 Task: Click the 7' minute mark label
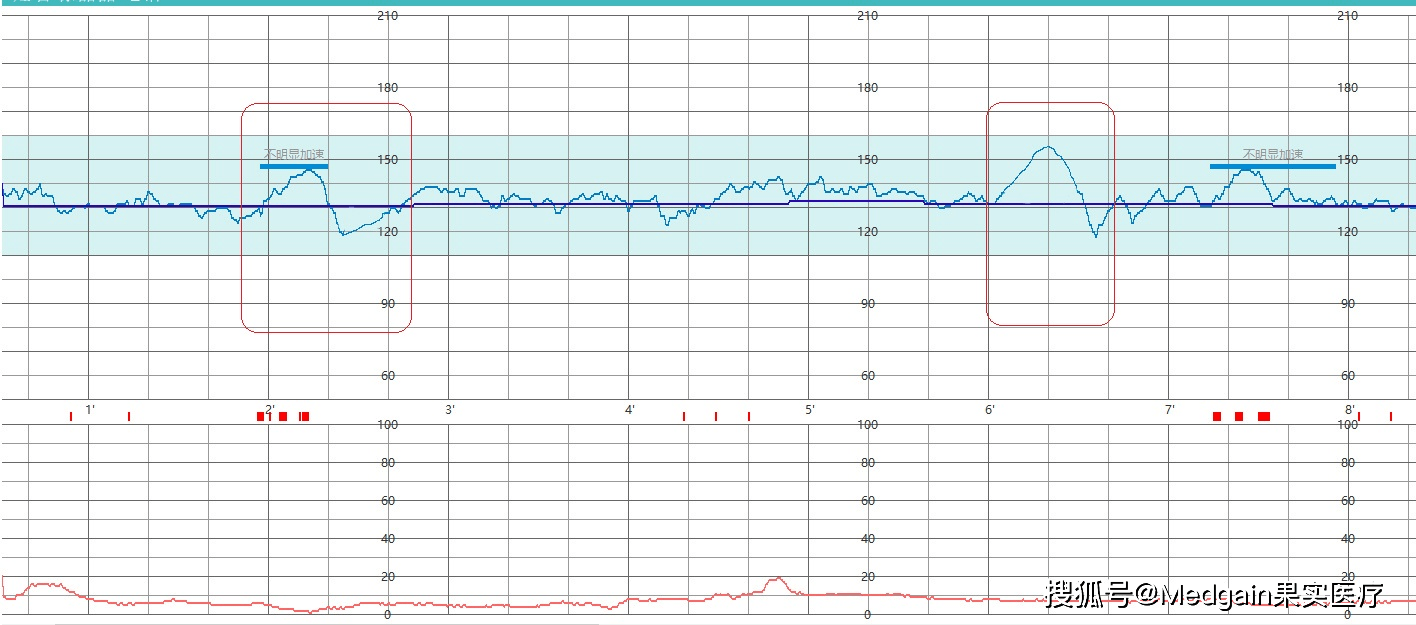click(1170, 410)
